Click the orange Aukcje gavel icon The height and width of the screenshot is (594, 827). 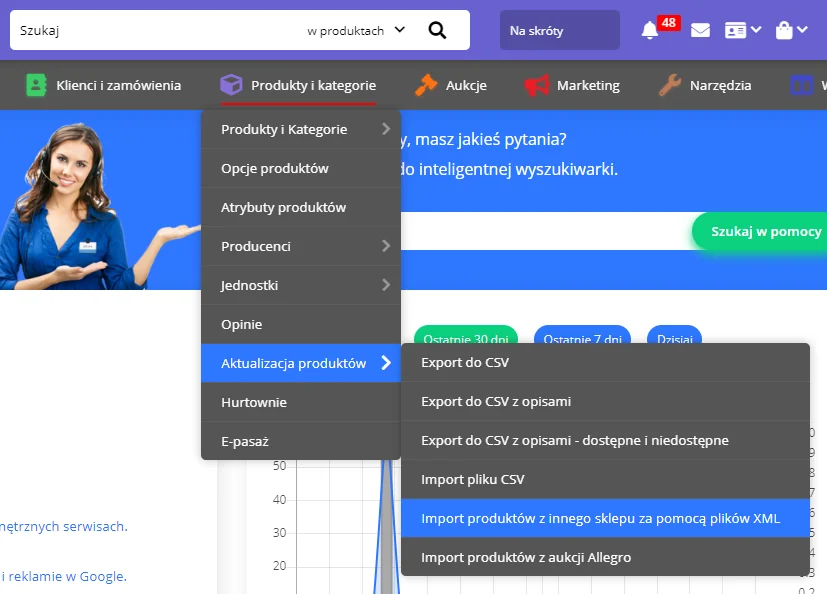426,85
